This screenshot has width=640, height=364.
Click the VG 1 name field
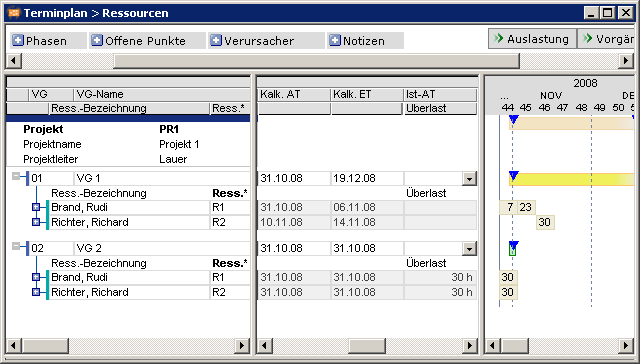point(162,179)
